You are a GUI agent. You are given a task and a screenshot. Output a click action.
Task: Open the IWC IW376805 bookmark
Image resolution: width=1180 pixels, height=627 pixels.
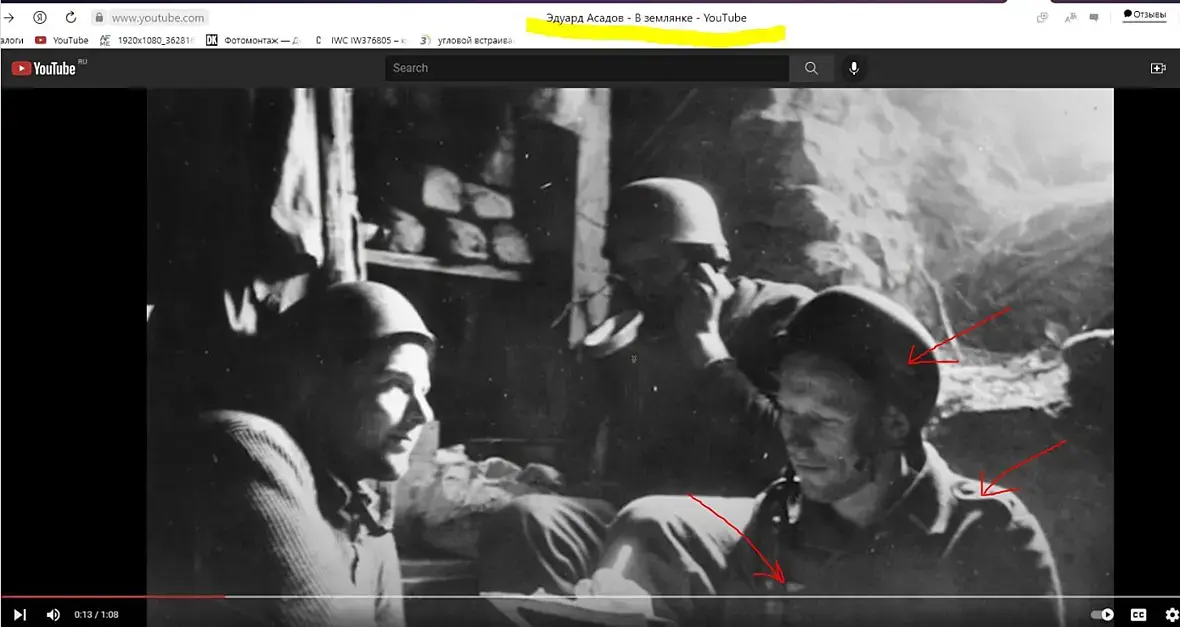pyautogui.click(x=360, y=40)
